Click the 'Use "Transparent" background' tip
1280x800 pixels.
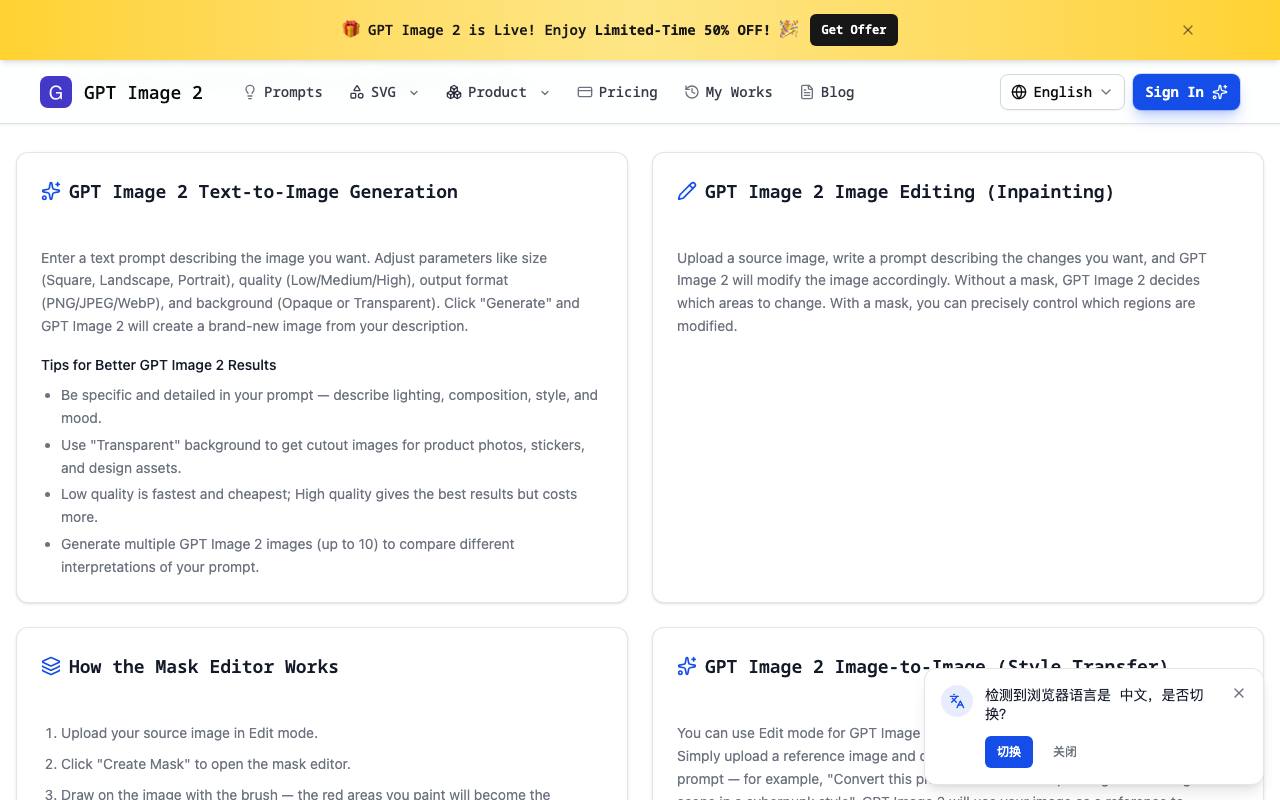tap(323, 456)
